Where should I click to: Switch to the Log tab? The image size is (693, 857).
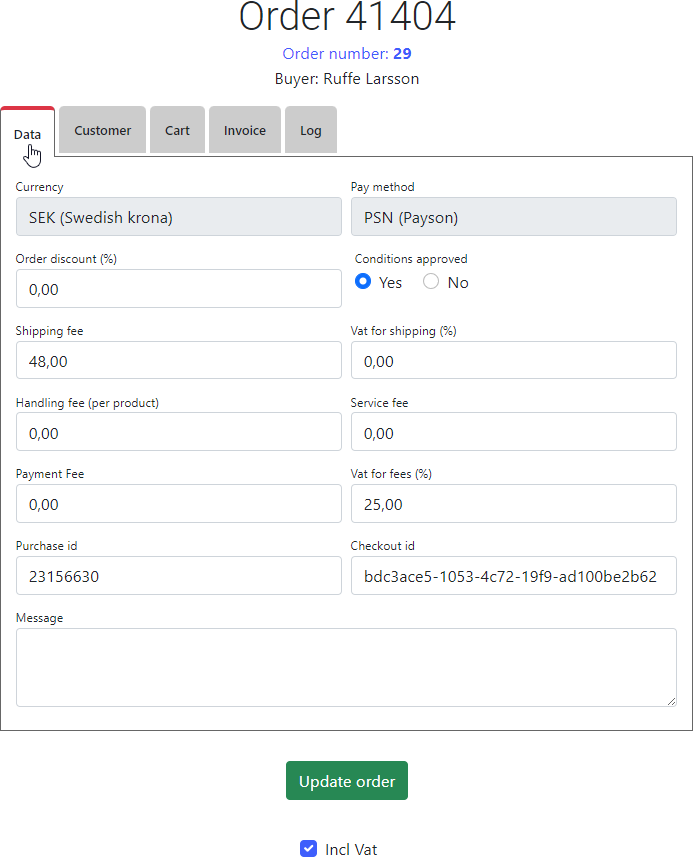[x=310, y=130]
